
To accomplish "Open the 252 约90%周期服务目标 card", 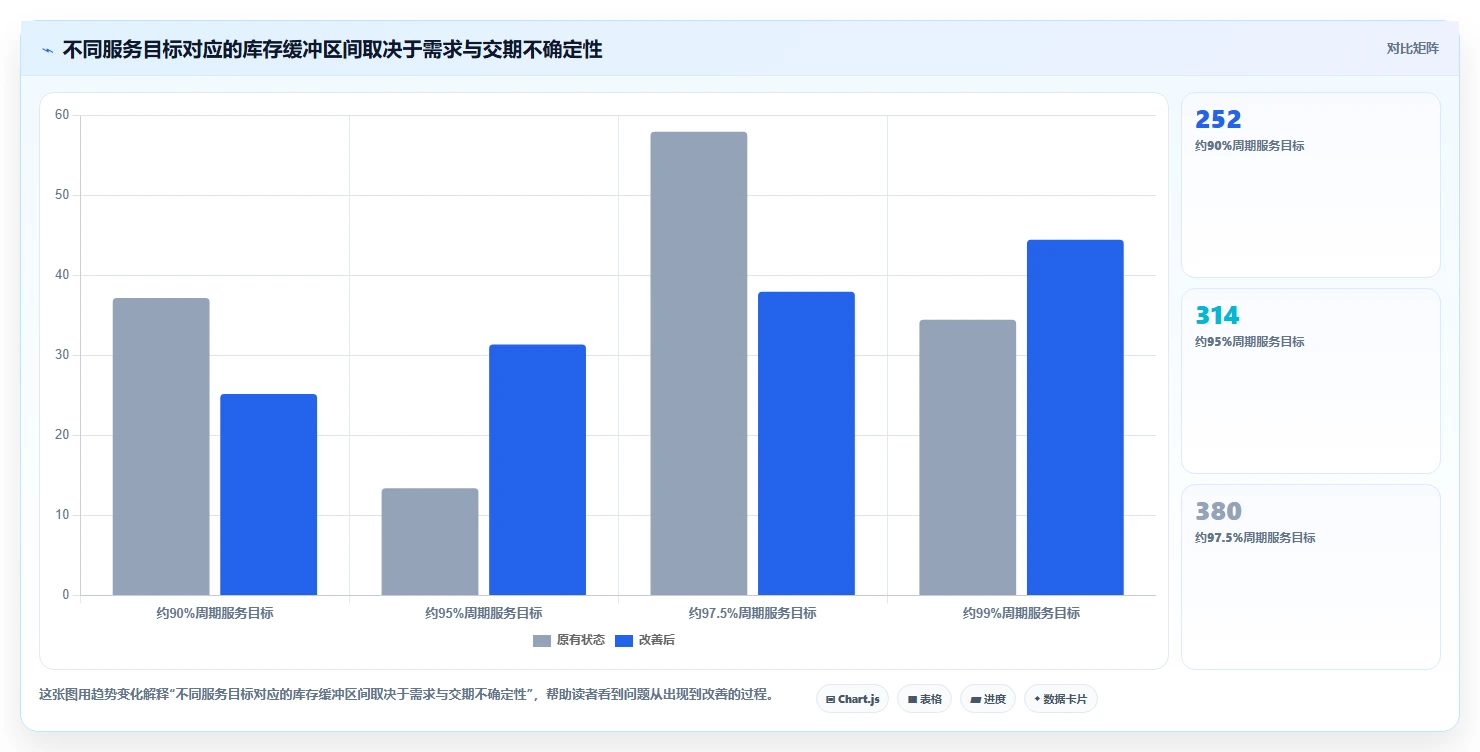I will tap(1310, 185).
